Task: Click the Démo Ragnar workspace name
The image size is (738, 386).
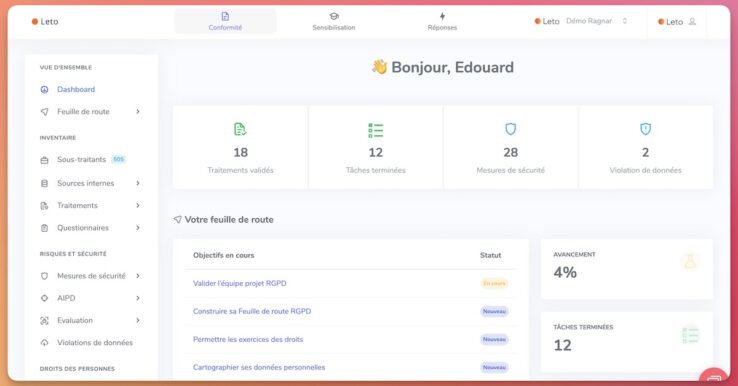Action: [x=589, y=21]
